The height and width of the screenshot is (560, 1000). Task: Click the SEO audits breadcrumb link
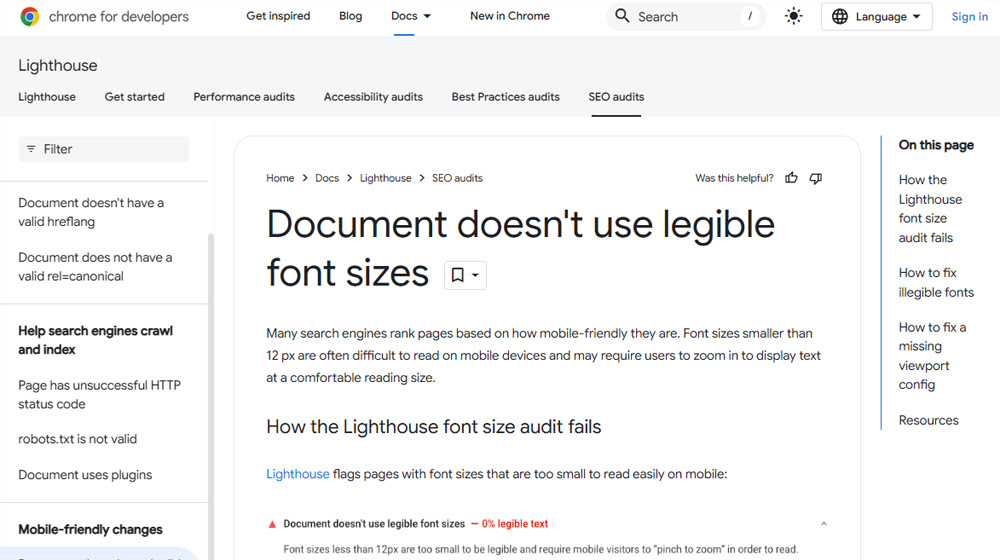[457, 178]
